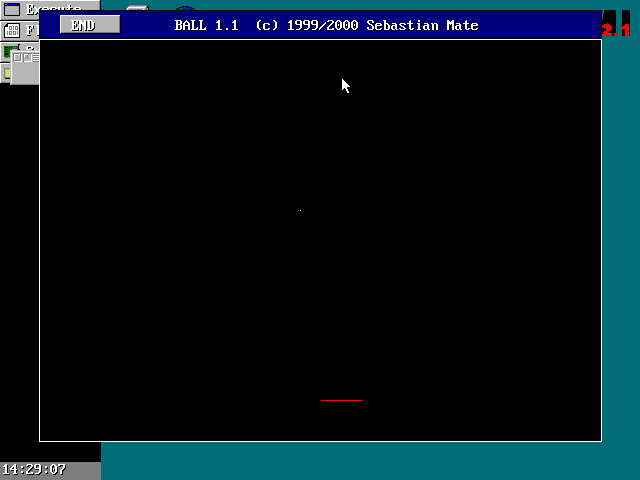Click the gray desktop icon above title bar
The width and height of the screenshot is (640, 480).
pos(137,6)
